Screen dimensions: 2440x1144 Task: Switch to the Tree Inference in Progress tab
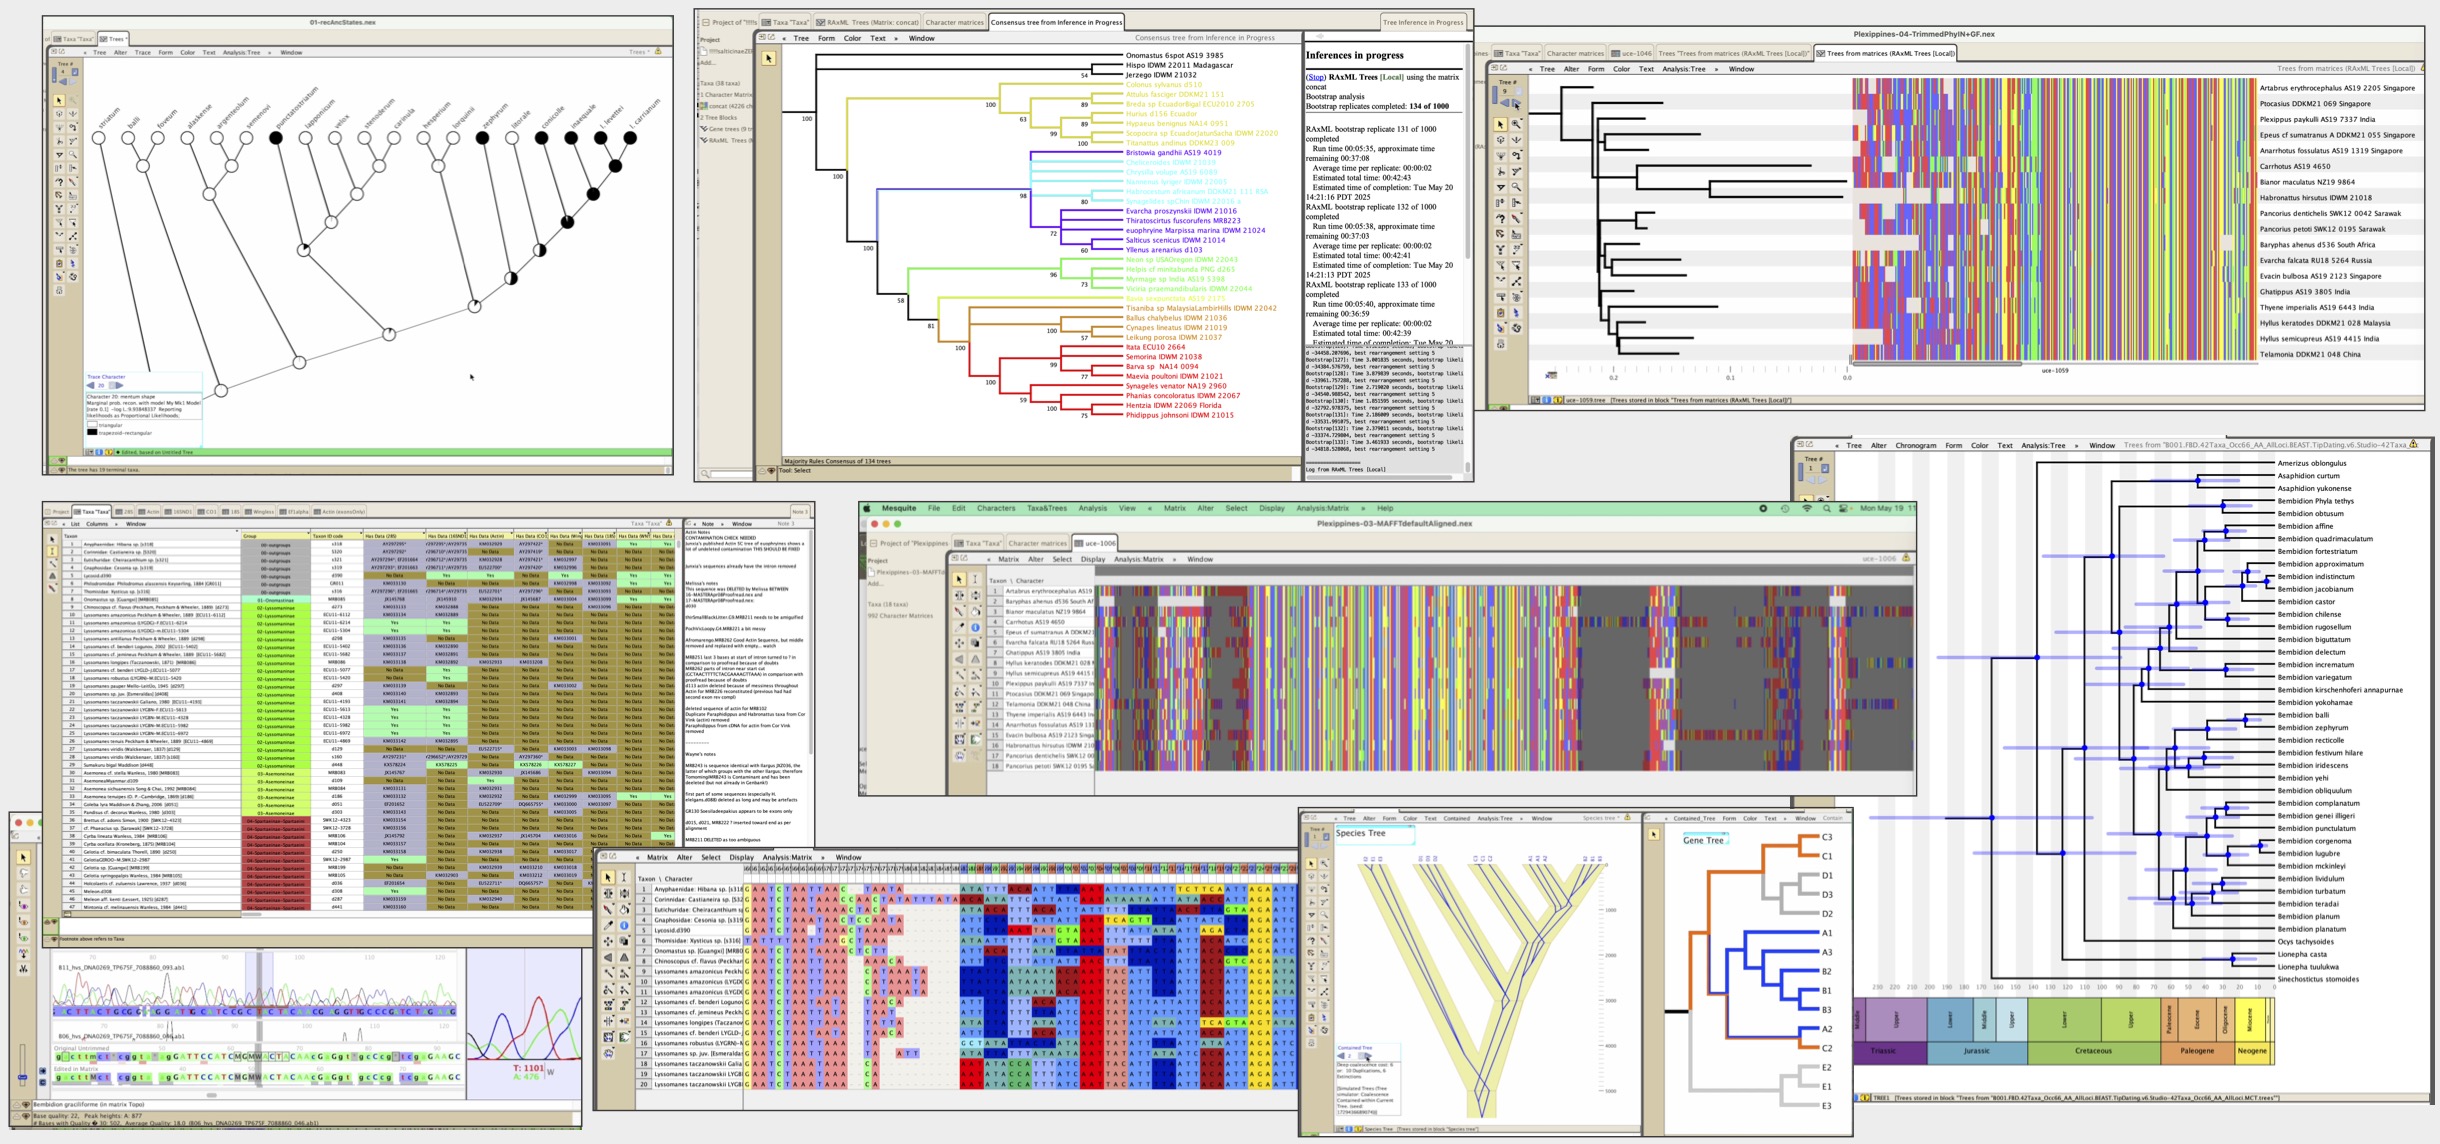tap(1423, 22)
